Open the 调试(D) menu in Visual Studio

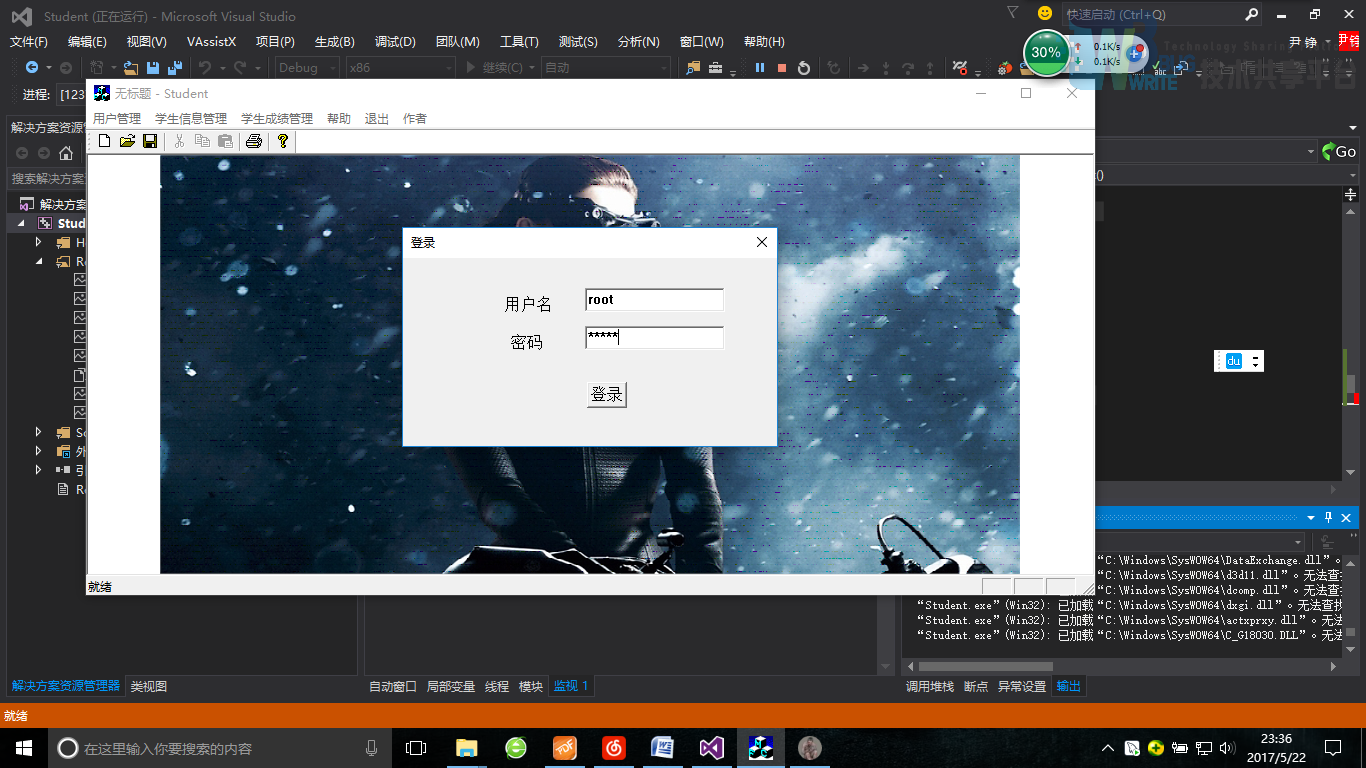(395, 42)
